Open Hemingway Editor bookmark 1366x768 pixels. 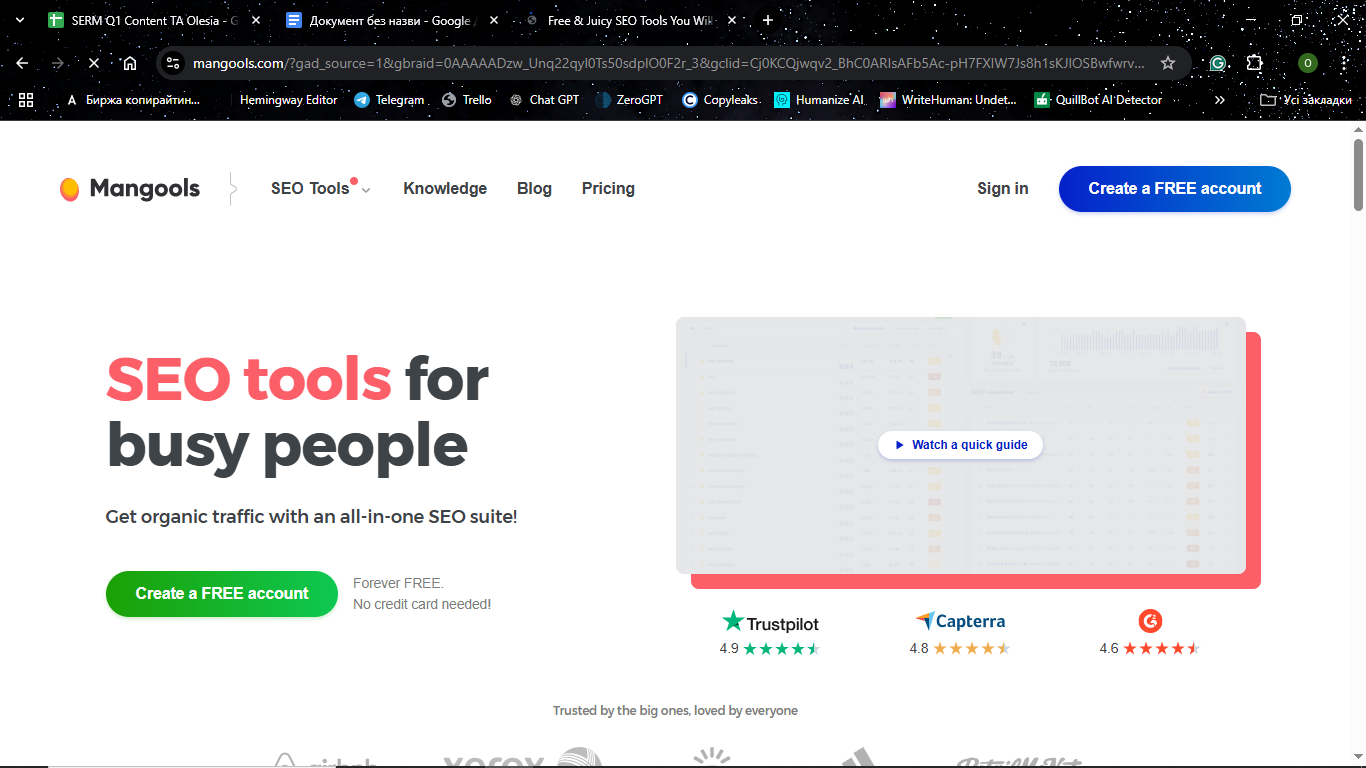pos(288,100)
